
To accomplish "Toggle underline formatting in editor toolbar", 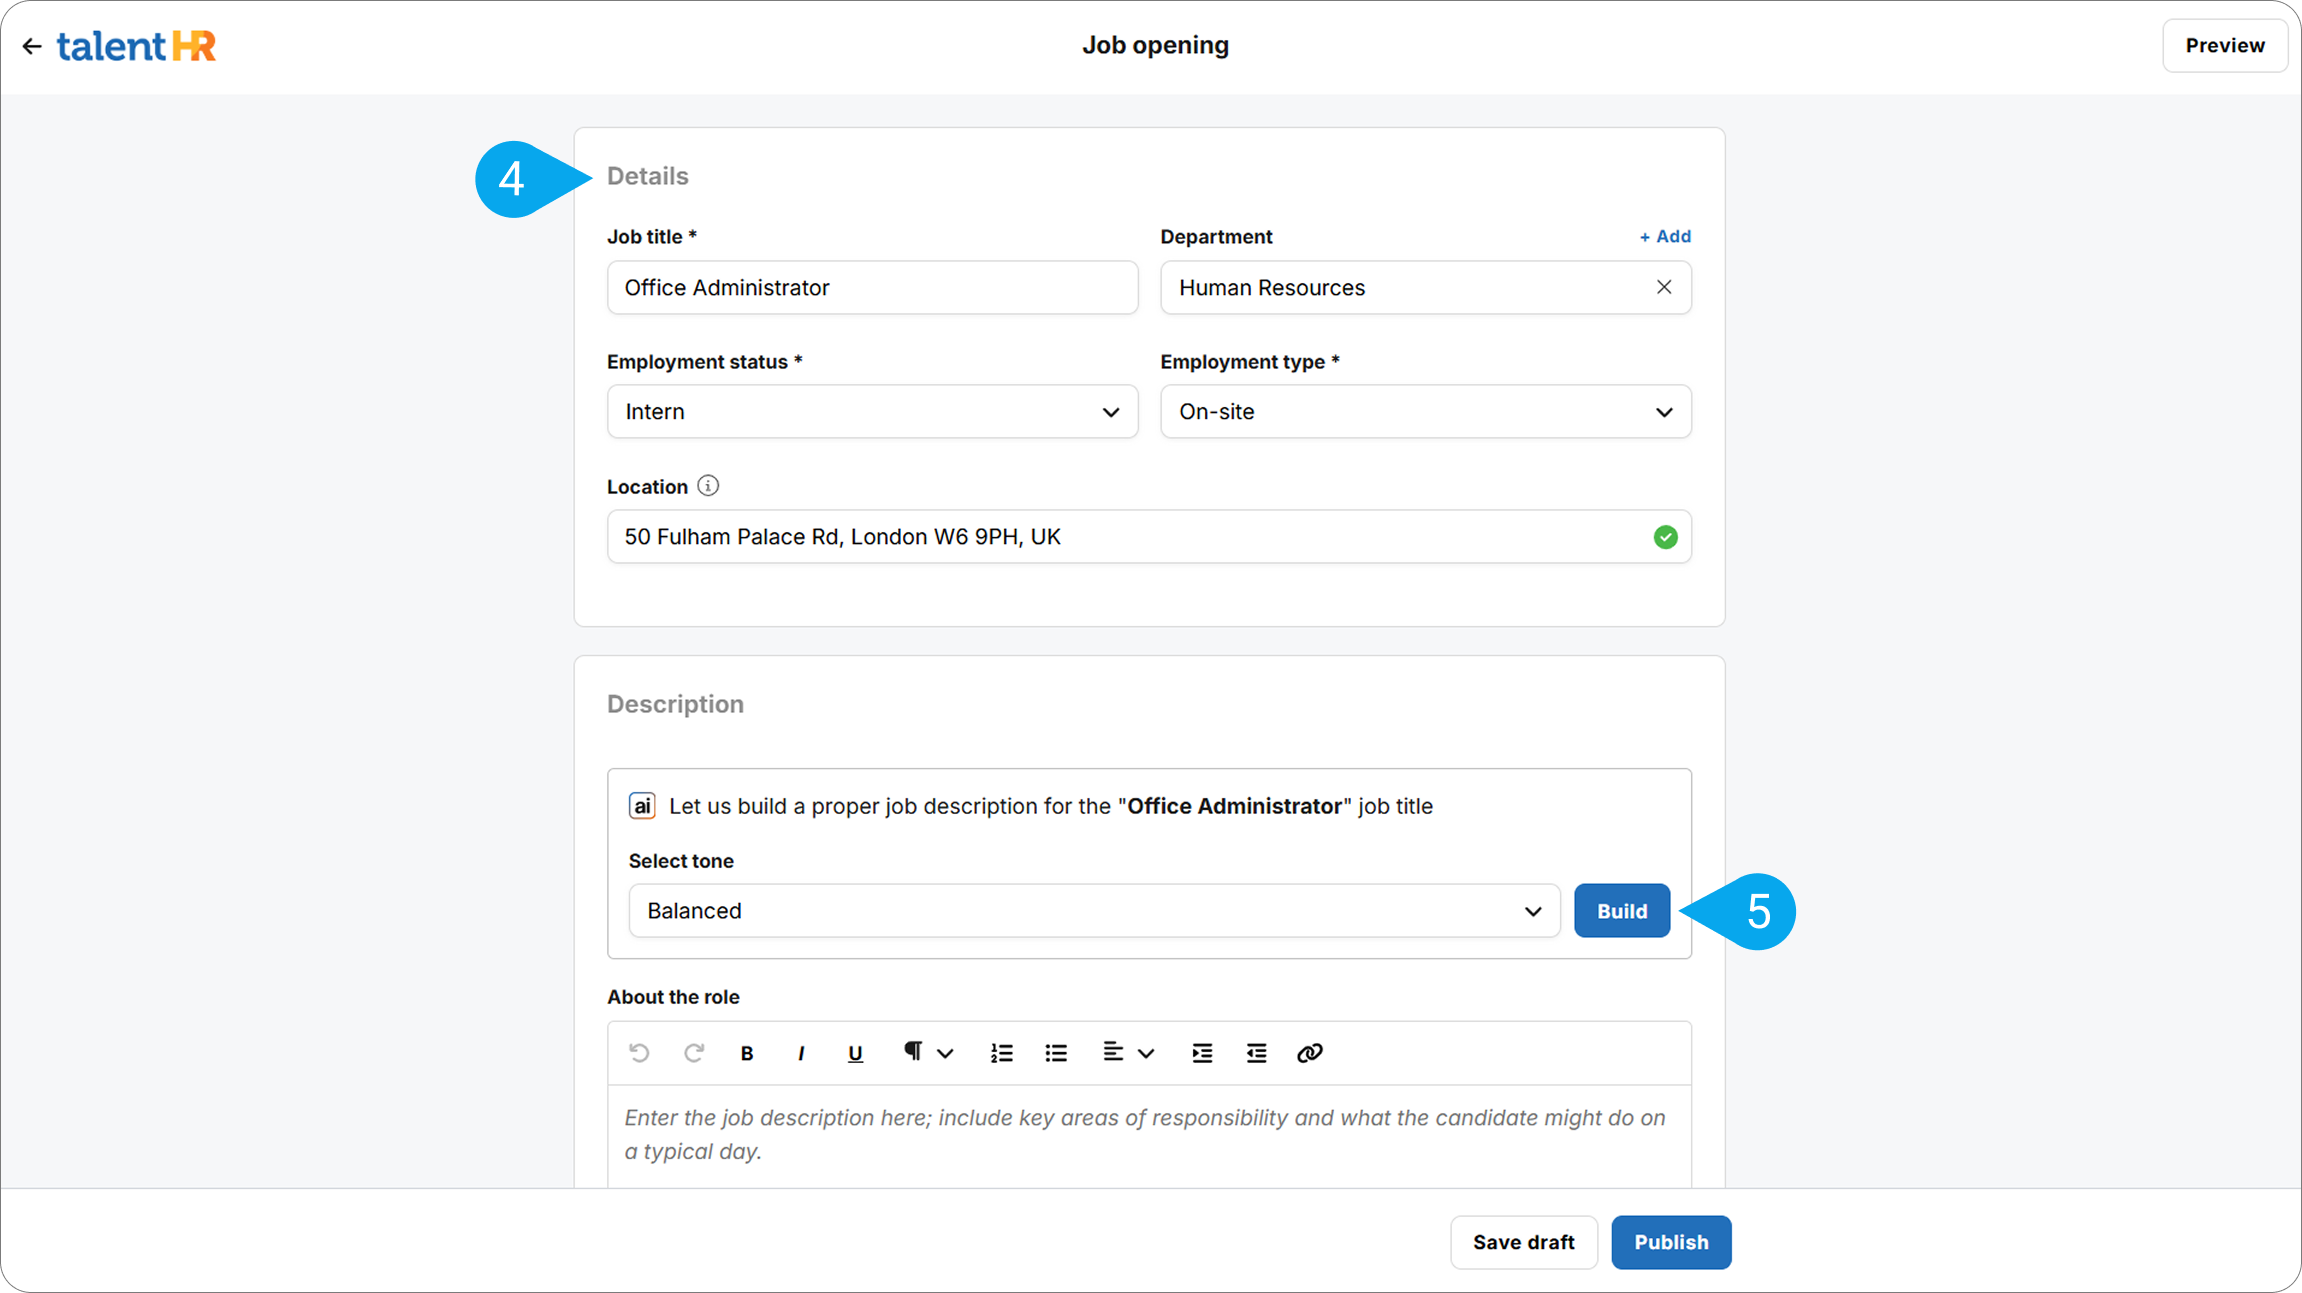I will coord(855,1053).
